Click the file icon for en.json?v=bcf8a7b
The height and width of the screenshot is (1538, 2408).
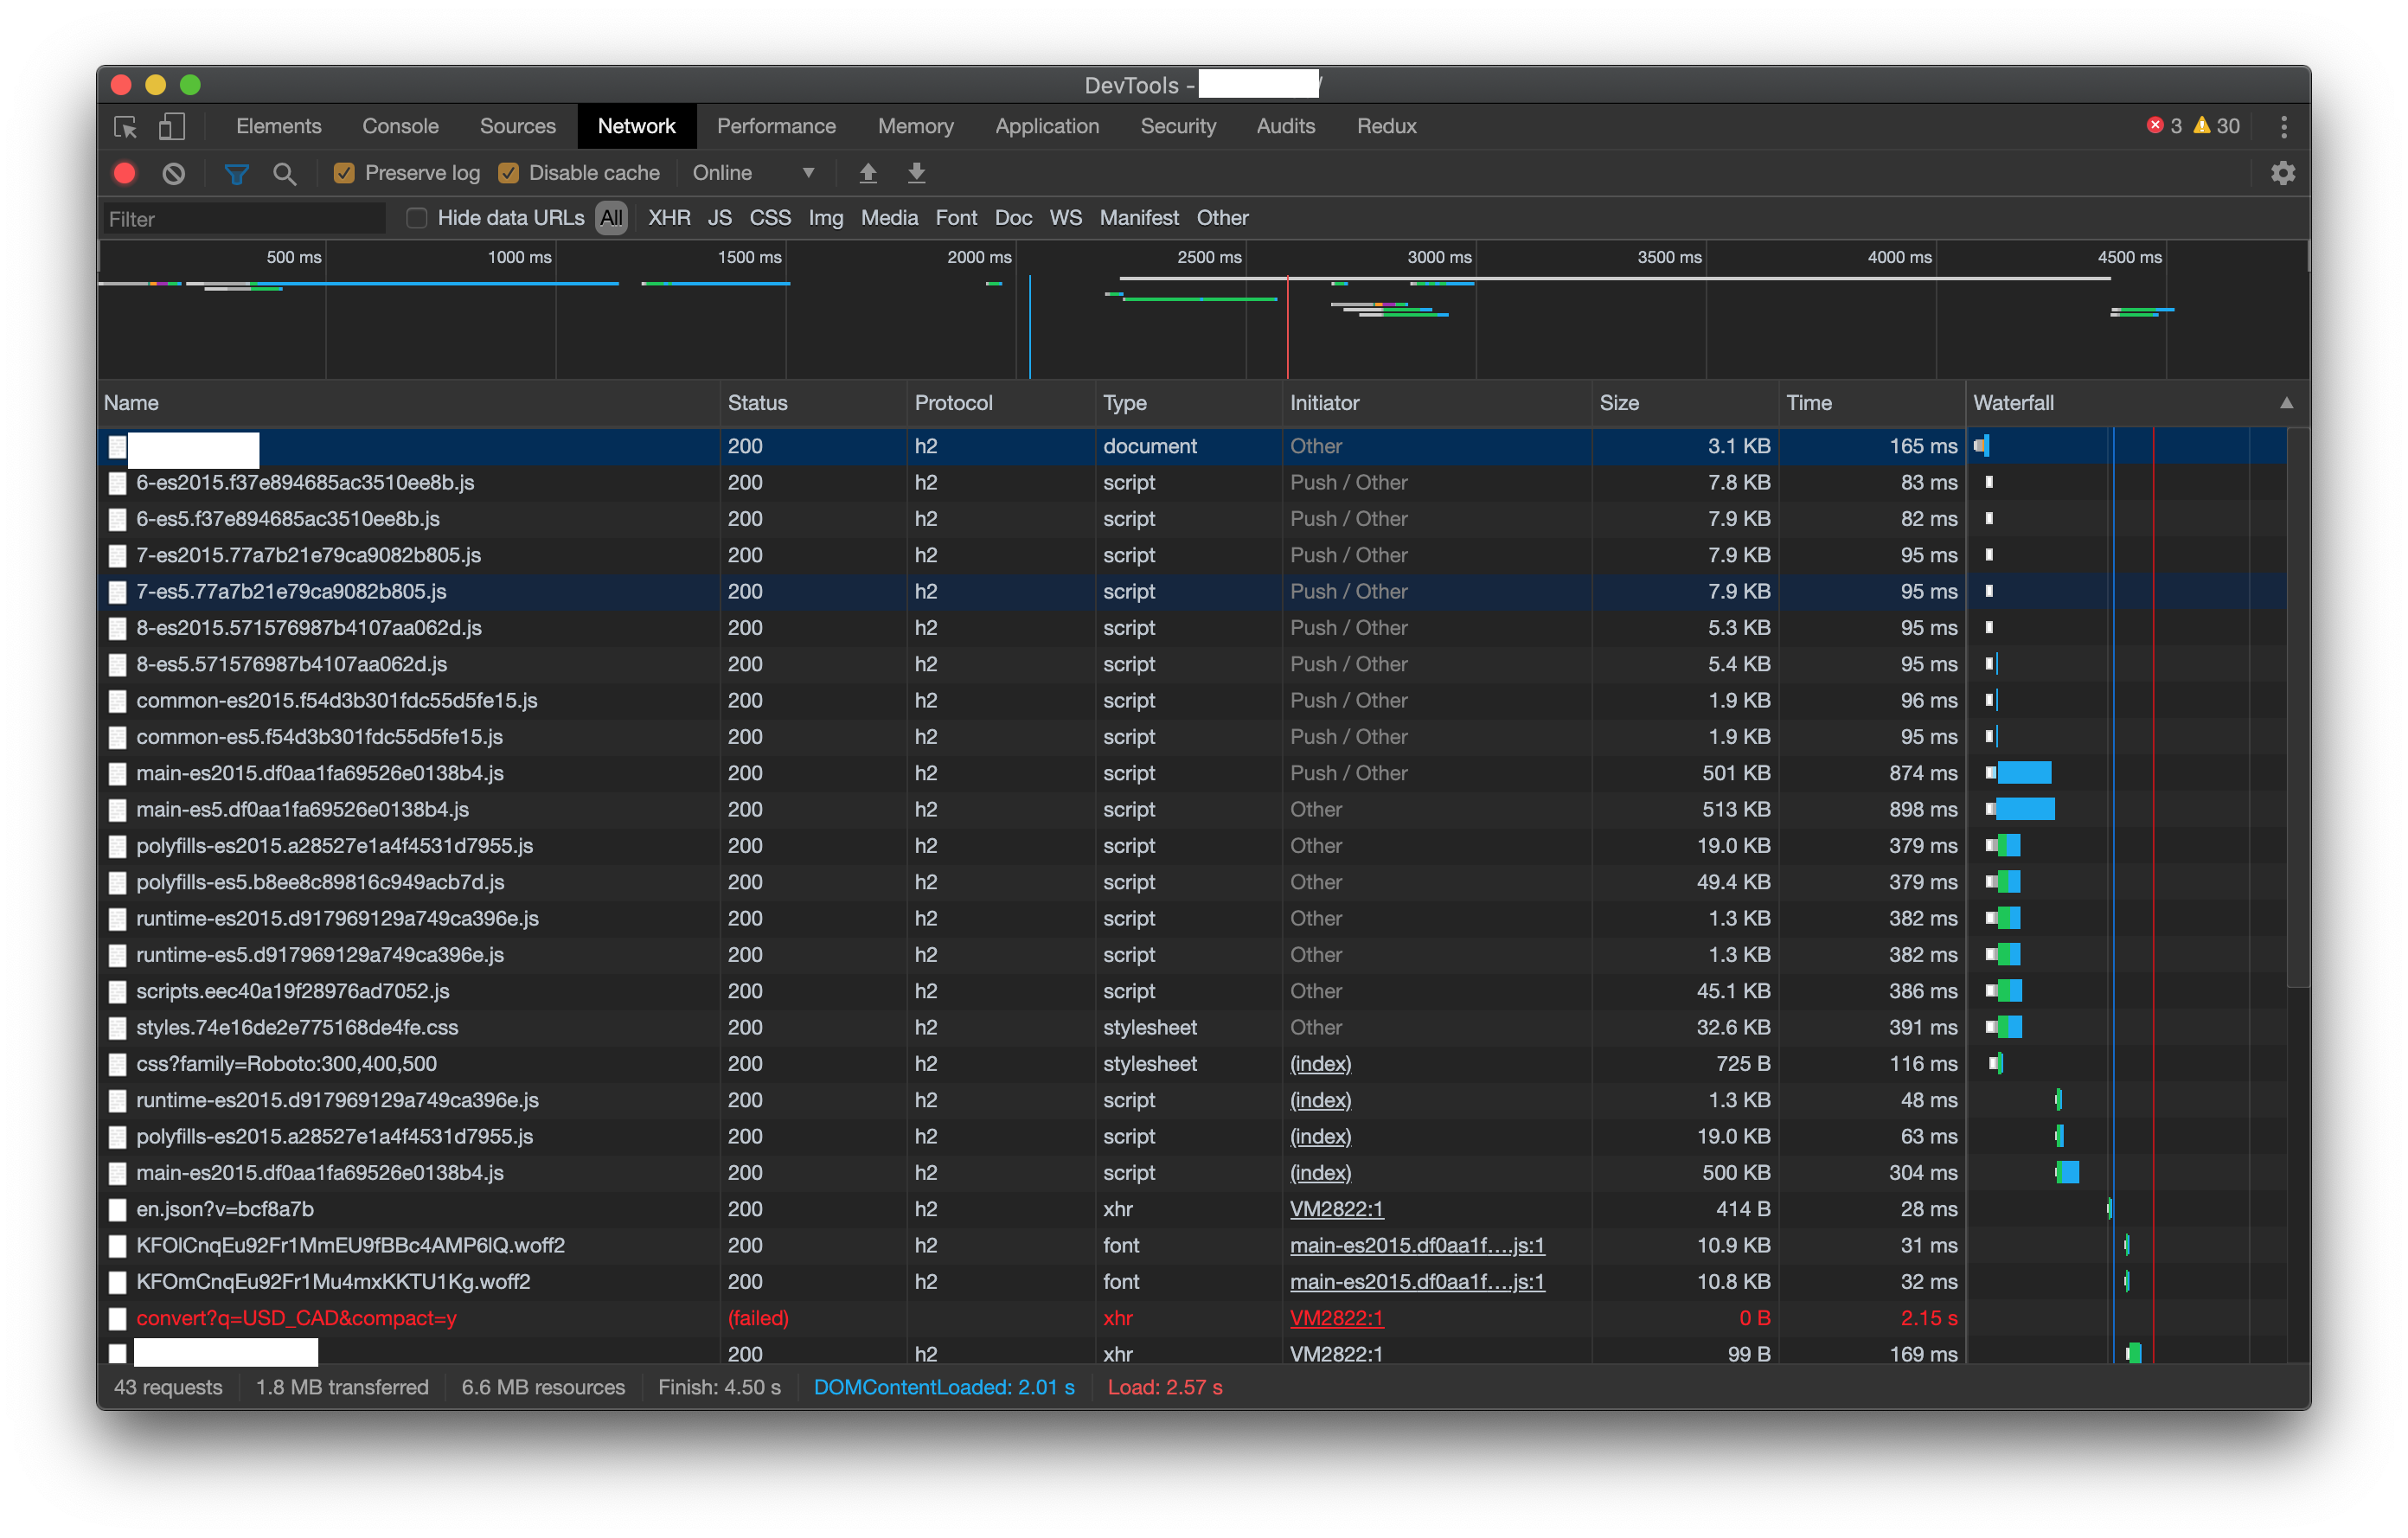(118, 1210)
